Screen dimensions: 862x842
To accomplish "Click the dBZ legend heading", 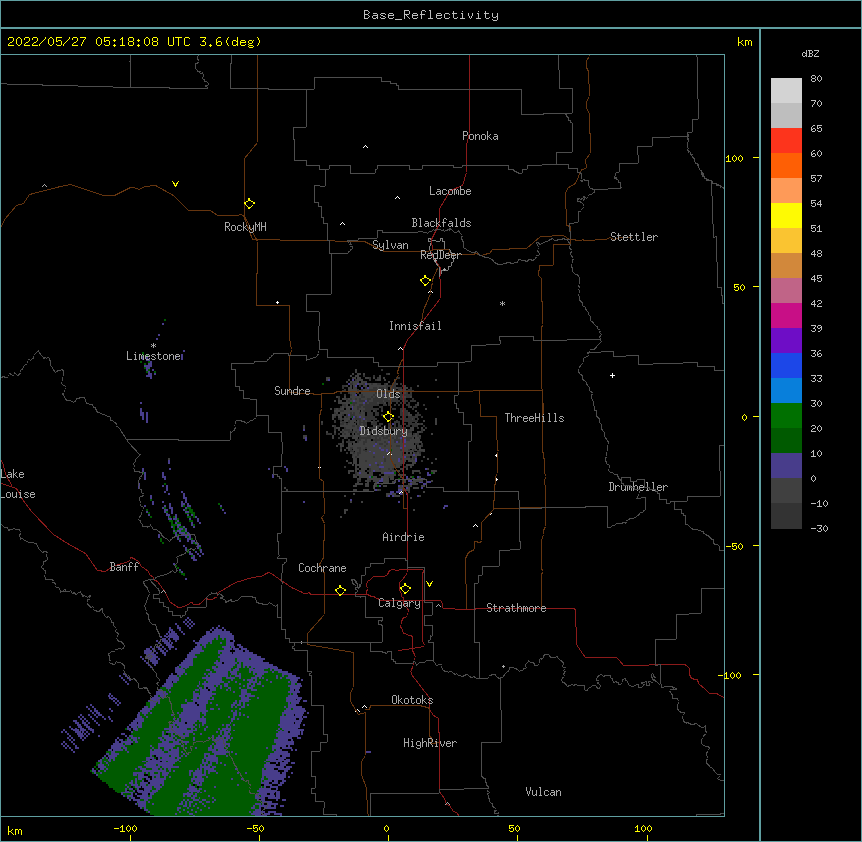I will 810,54.
